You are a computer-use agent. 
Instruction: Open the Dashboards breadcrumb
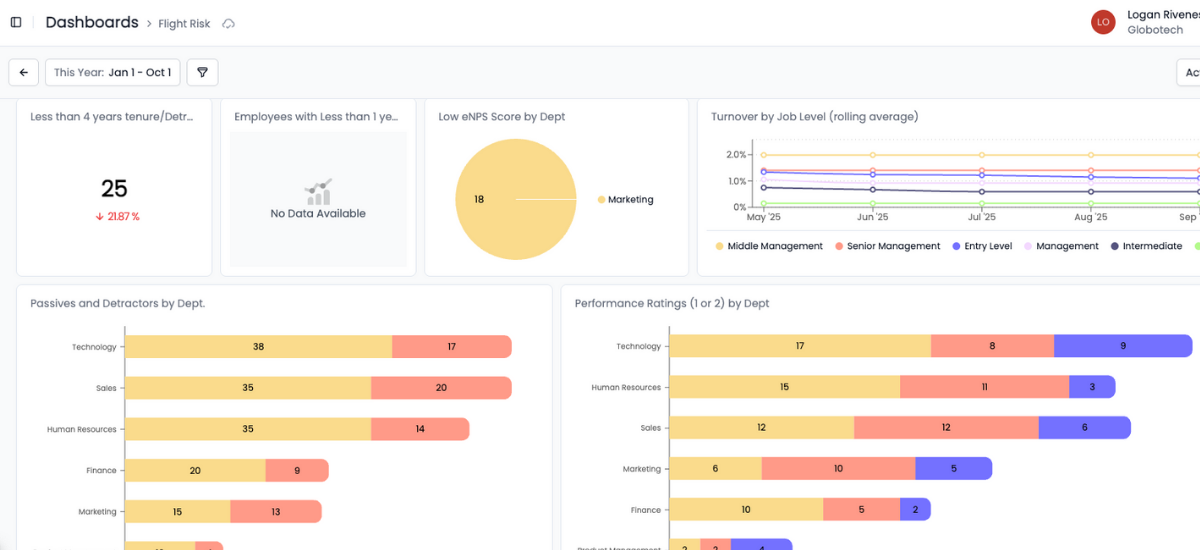pyautogui.click(x=92, y=22)
